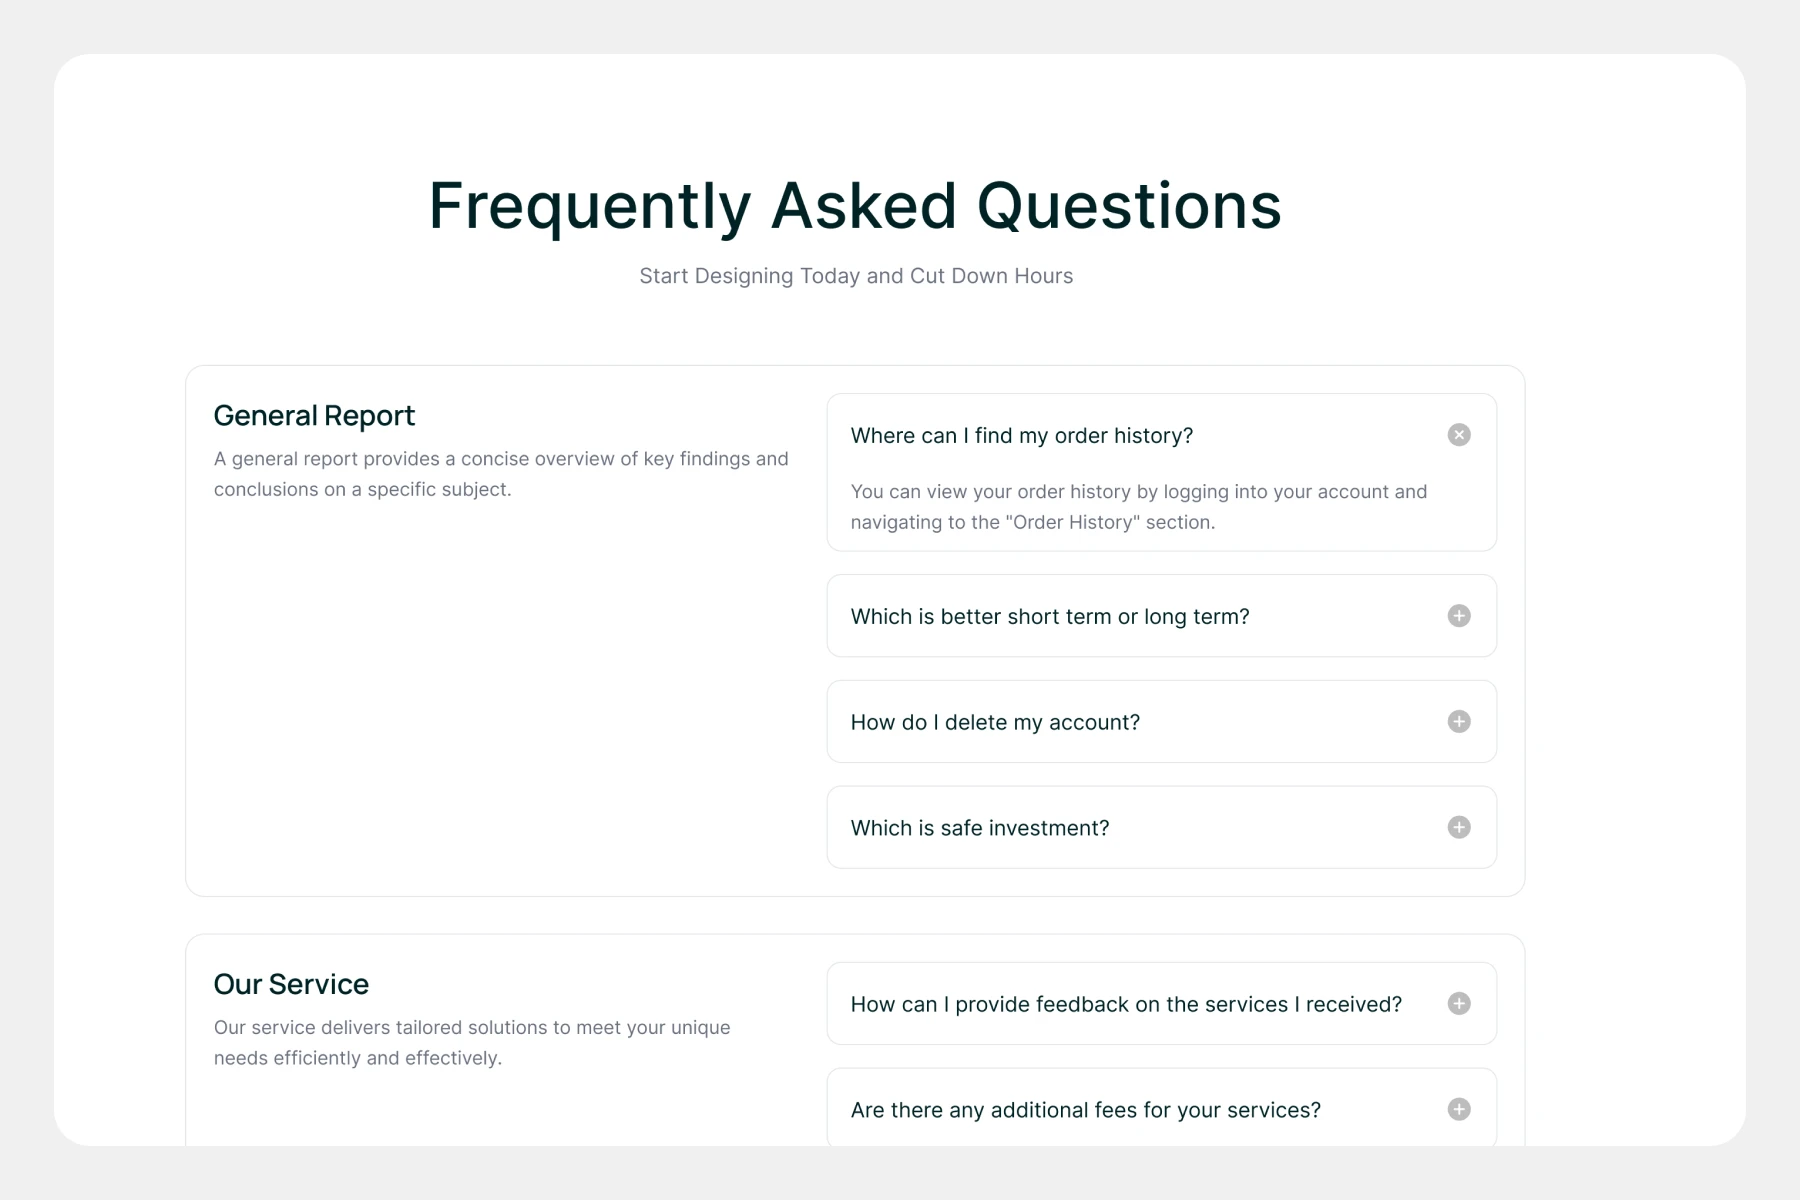
Task: Open 'Are there any additional fees' question
Action: click(x=1085, y=1111)
